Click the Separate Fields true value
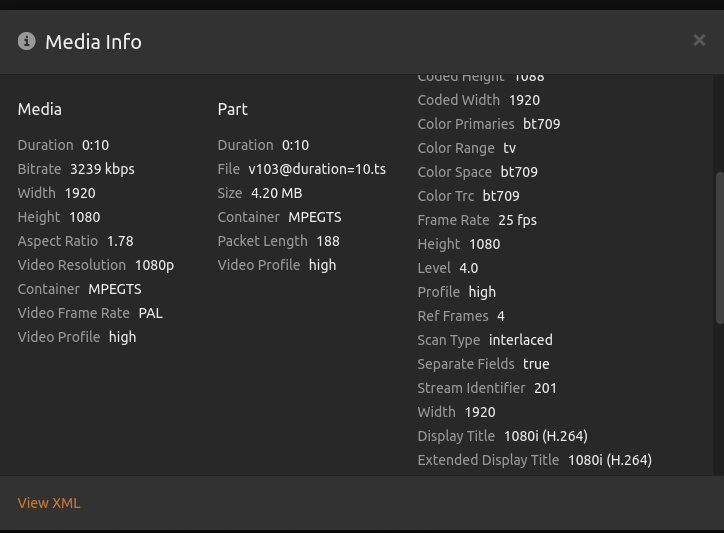 (x=536, y=364)
